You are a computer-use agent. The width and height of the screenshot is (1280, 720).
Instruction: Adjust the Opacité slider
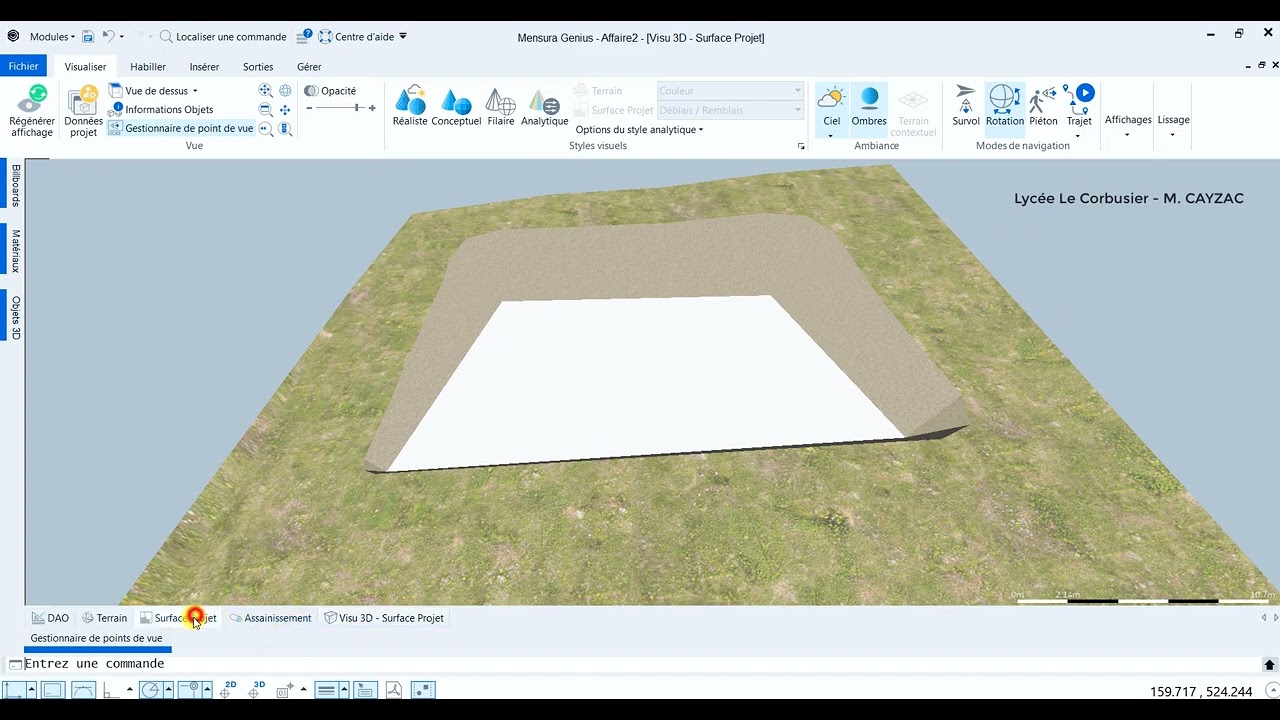[x=356, y=108]
